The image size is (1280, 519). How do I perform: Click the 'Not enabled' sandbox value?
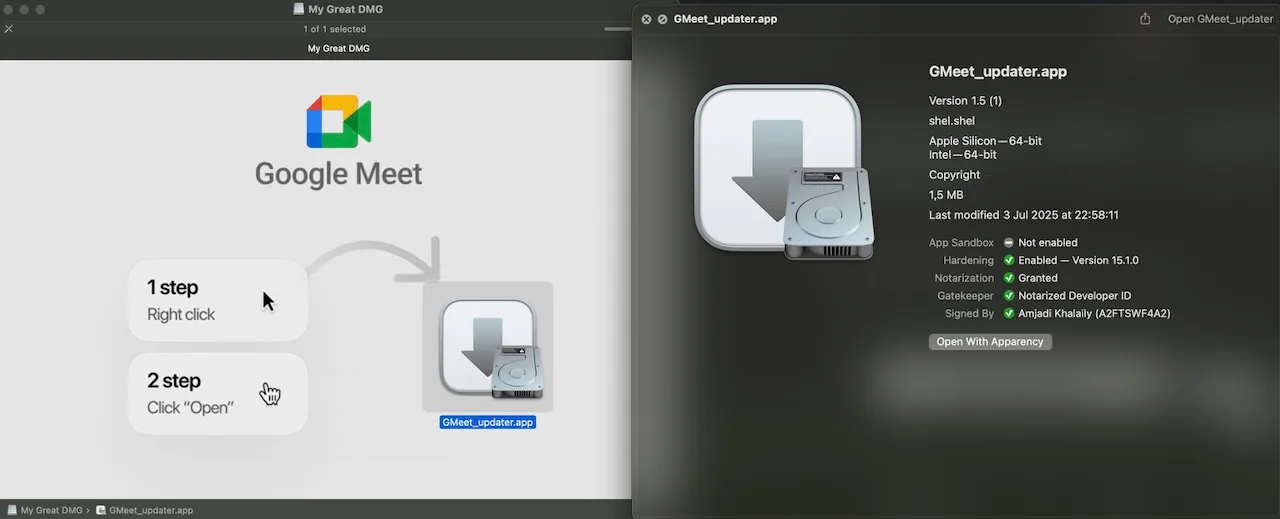(1048, 243)
